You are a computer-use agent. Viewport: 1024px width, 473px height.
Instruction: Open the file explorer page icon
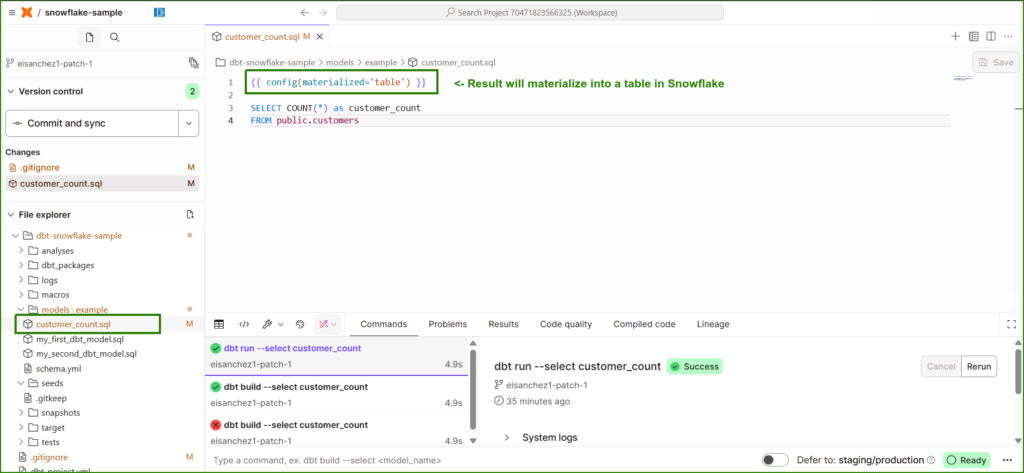pyautogui.click(x=89, y=38)
